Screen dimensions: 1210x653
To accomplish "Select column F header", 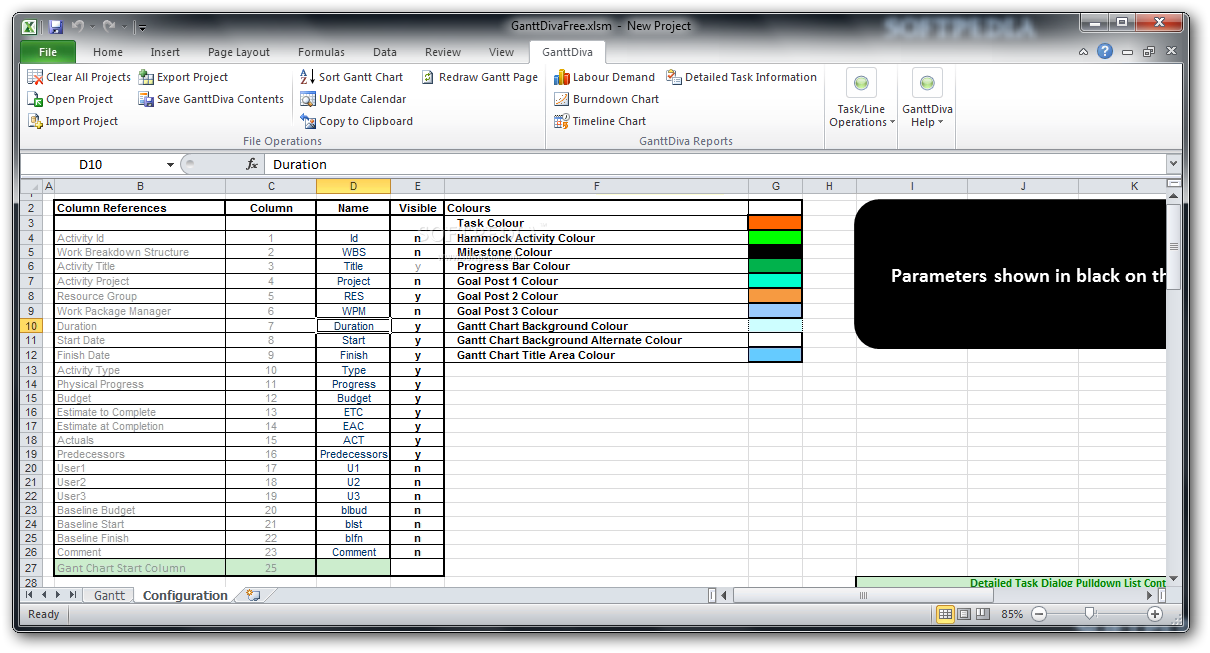I will (x=596, y=186).
